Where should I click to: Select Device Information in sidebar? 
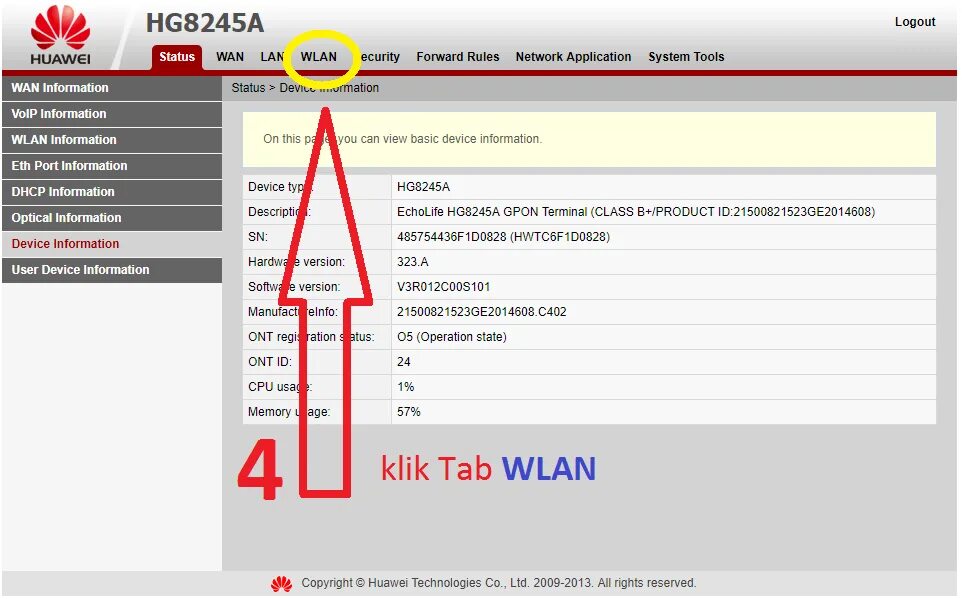(112, 244)
